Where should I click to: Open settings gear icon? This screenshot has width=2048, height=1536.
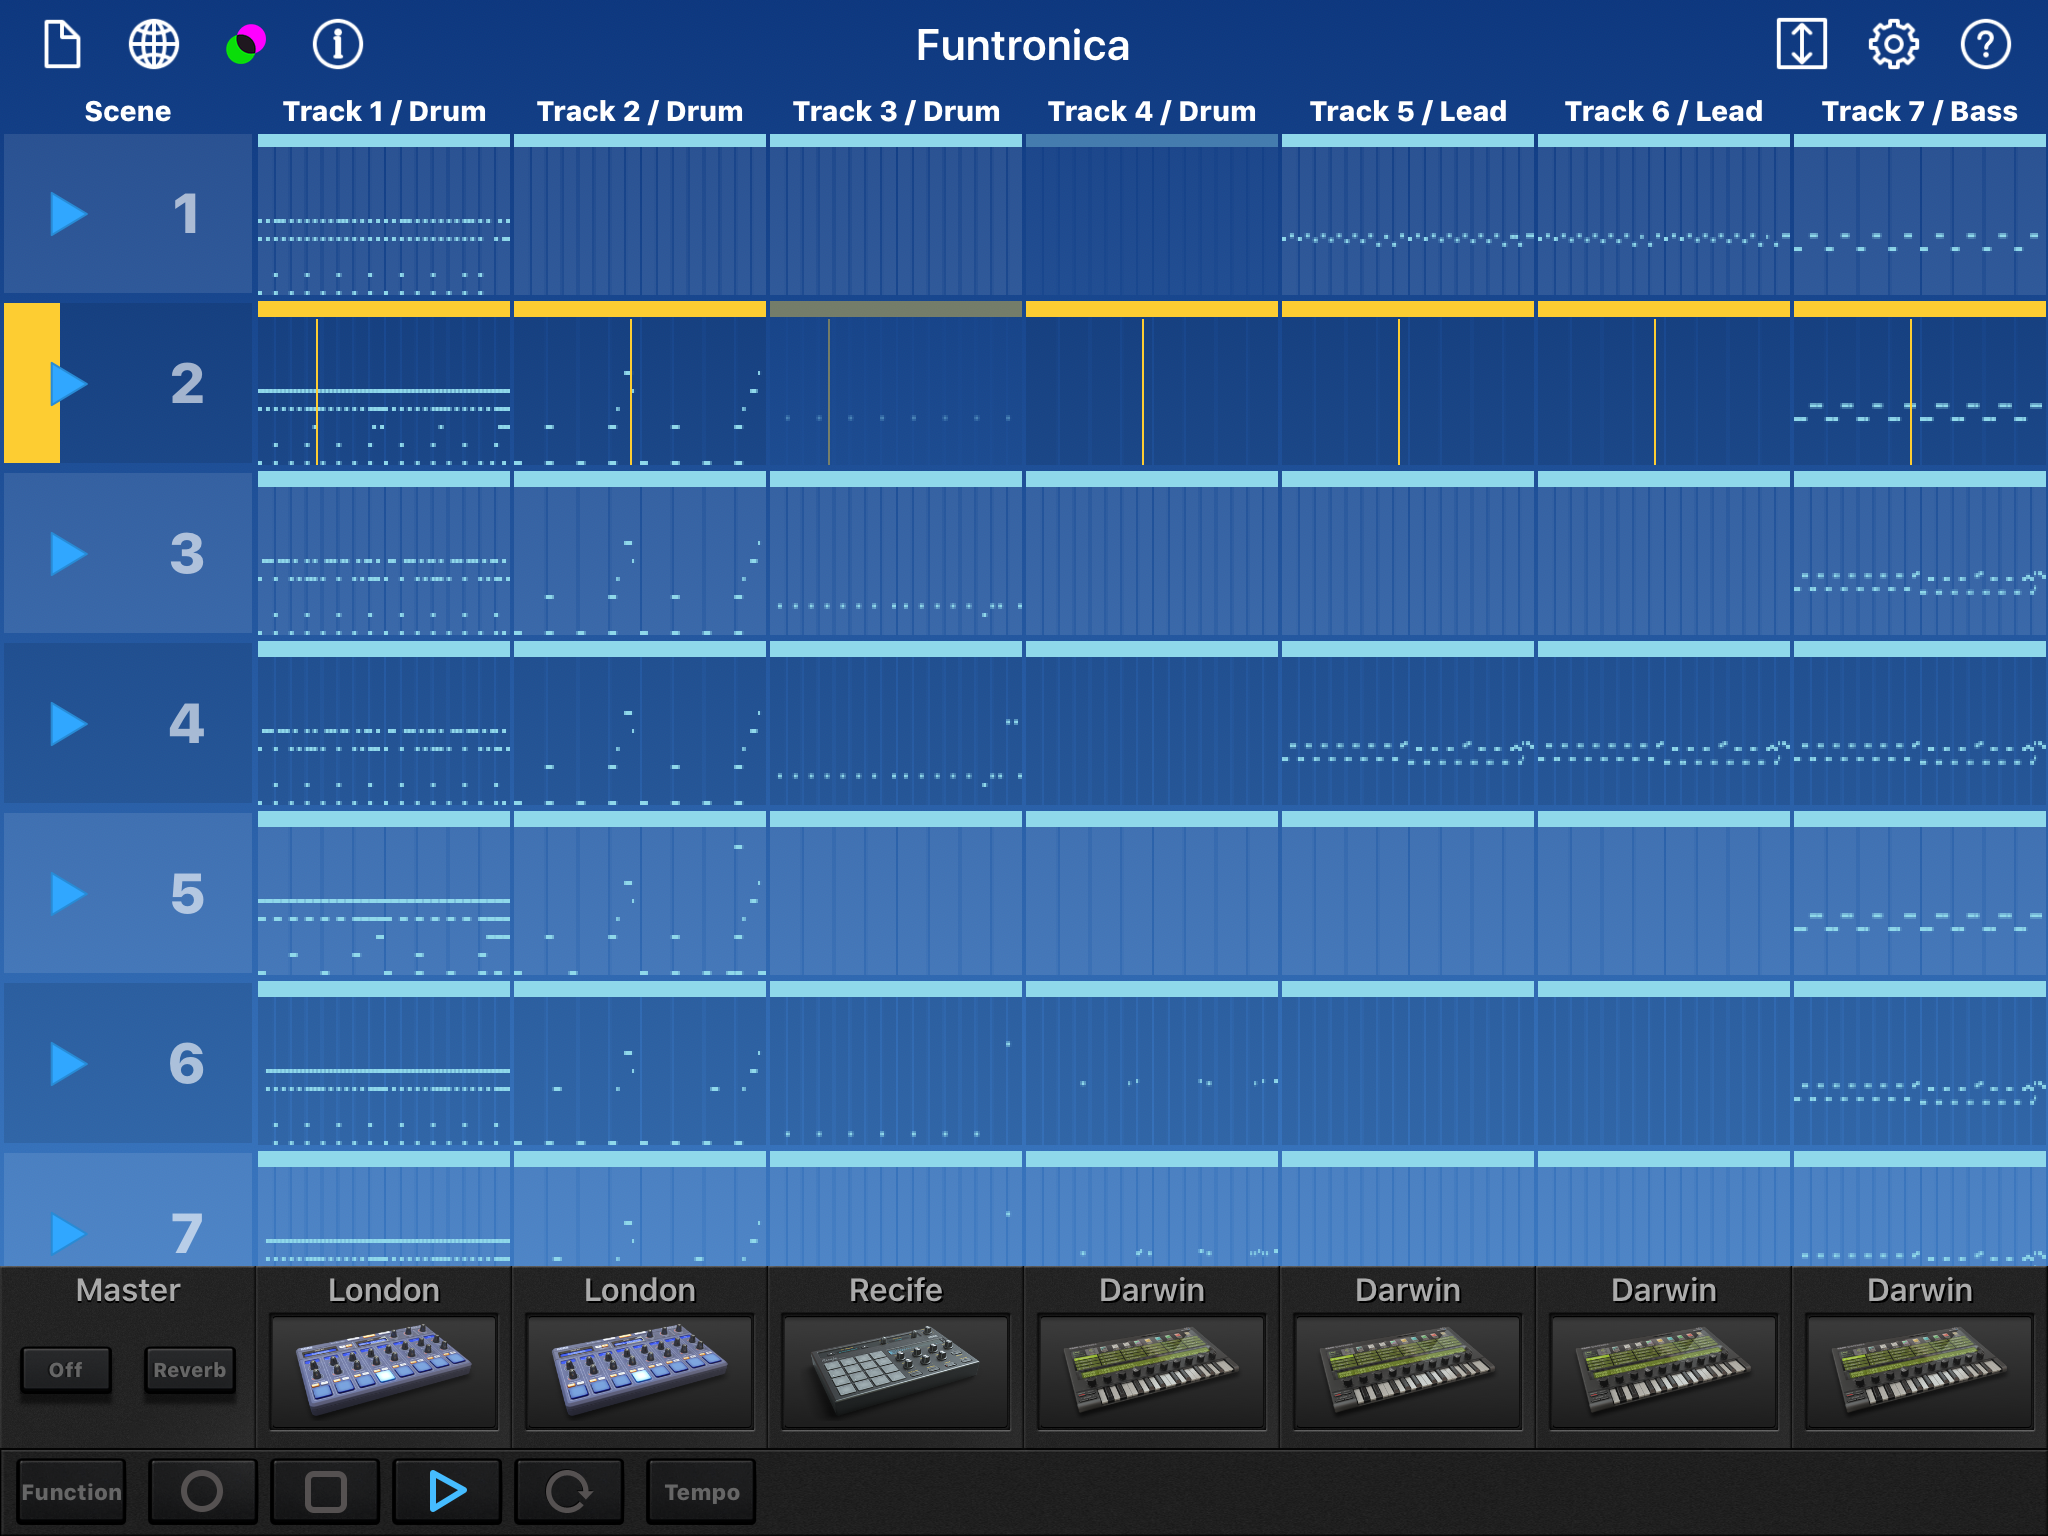pyautogui.click(x=1894, y=45)
